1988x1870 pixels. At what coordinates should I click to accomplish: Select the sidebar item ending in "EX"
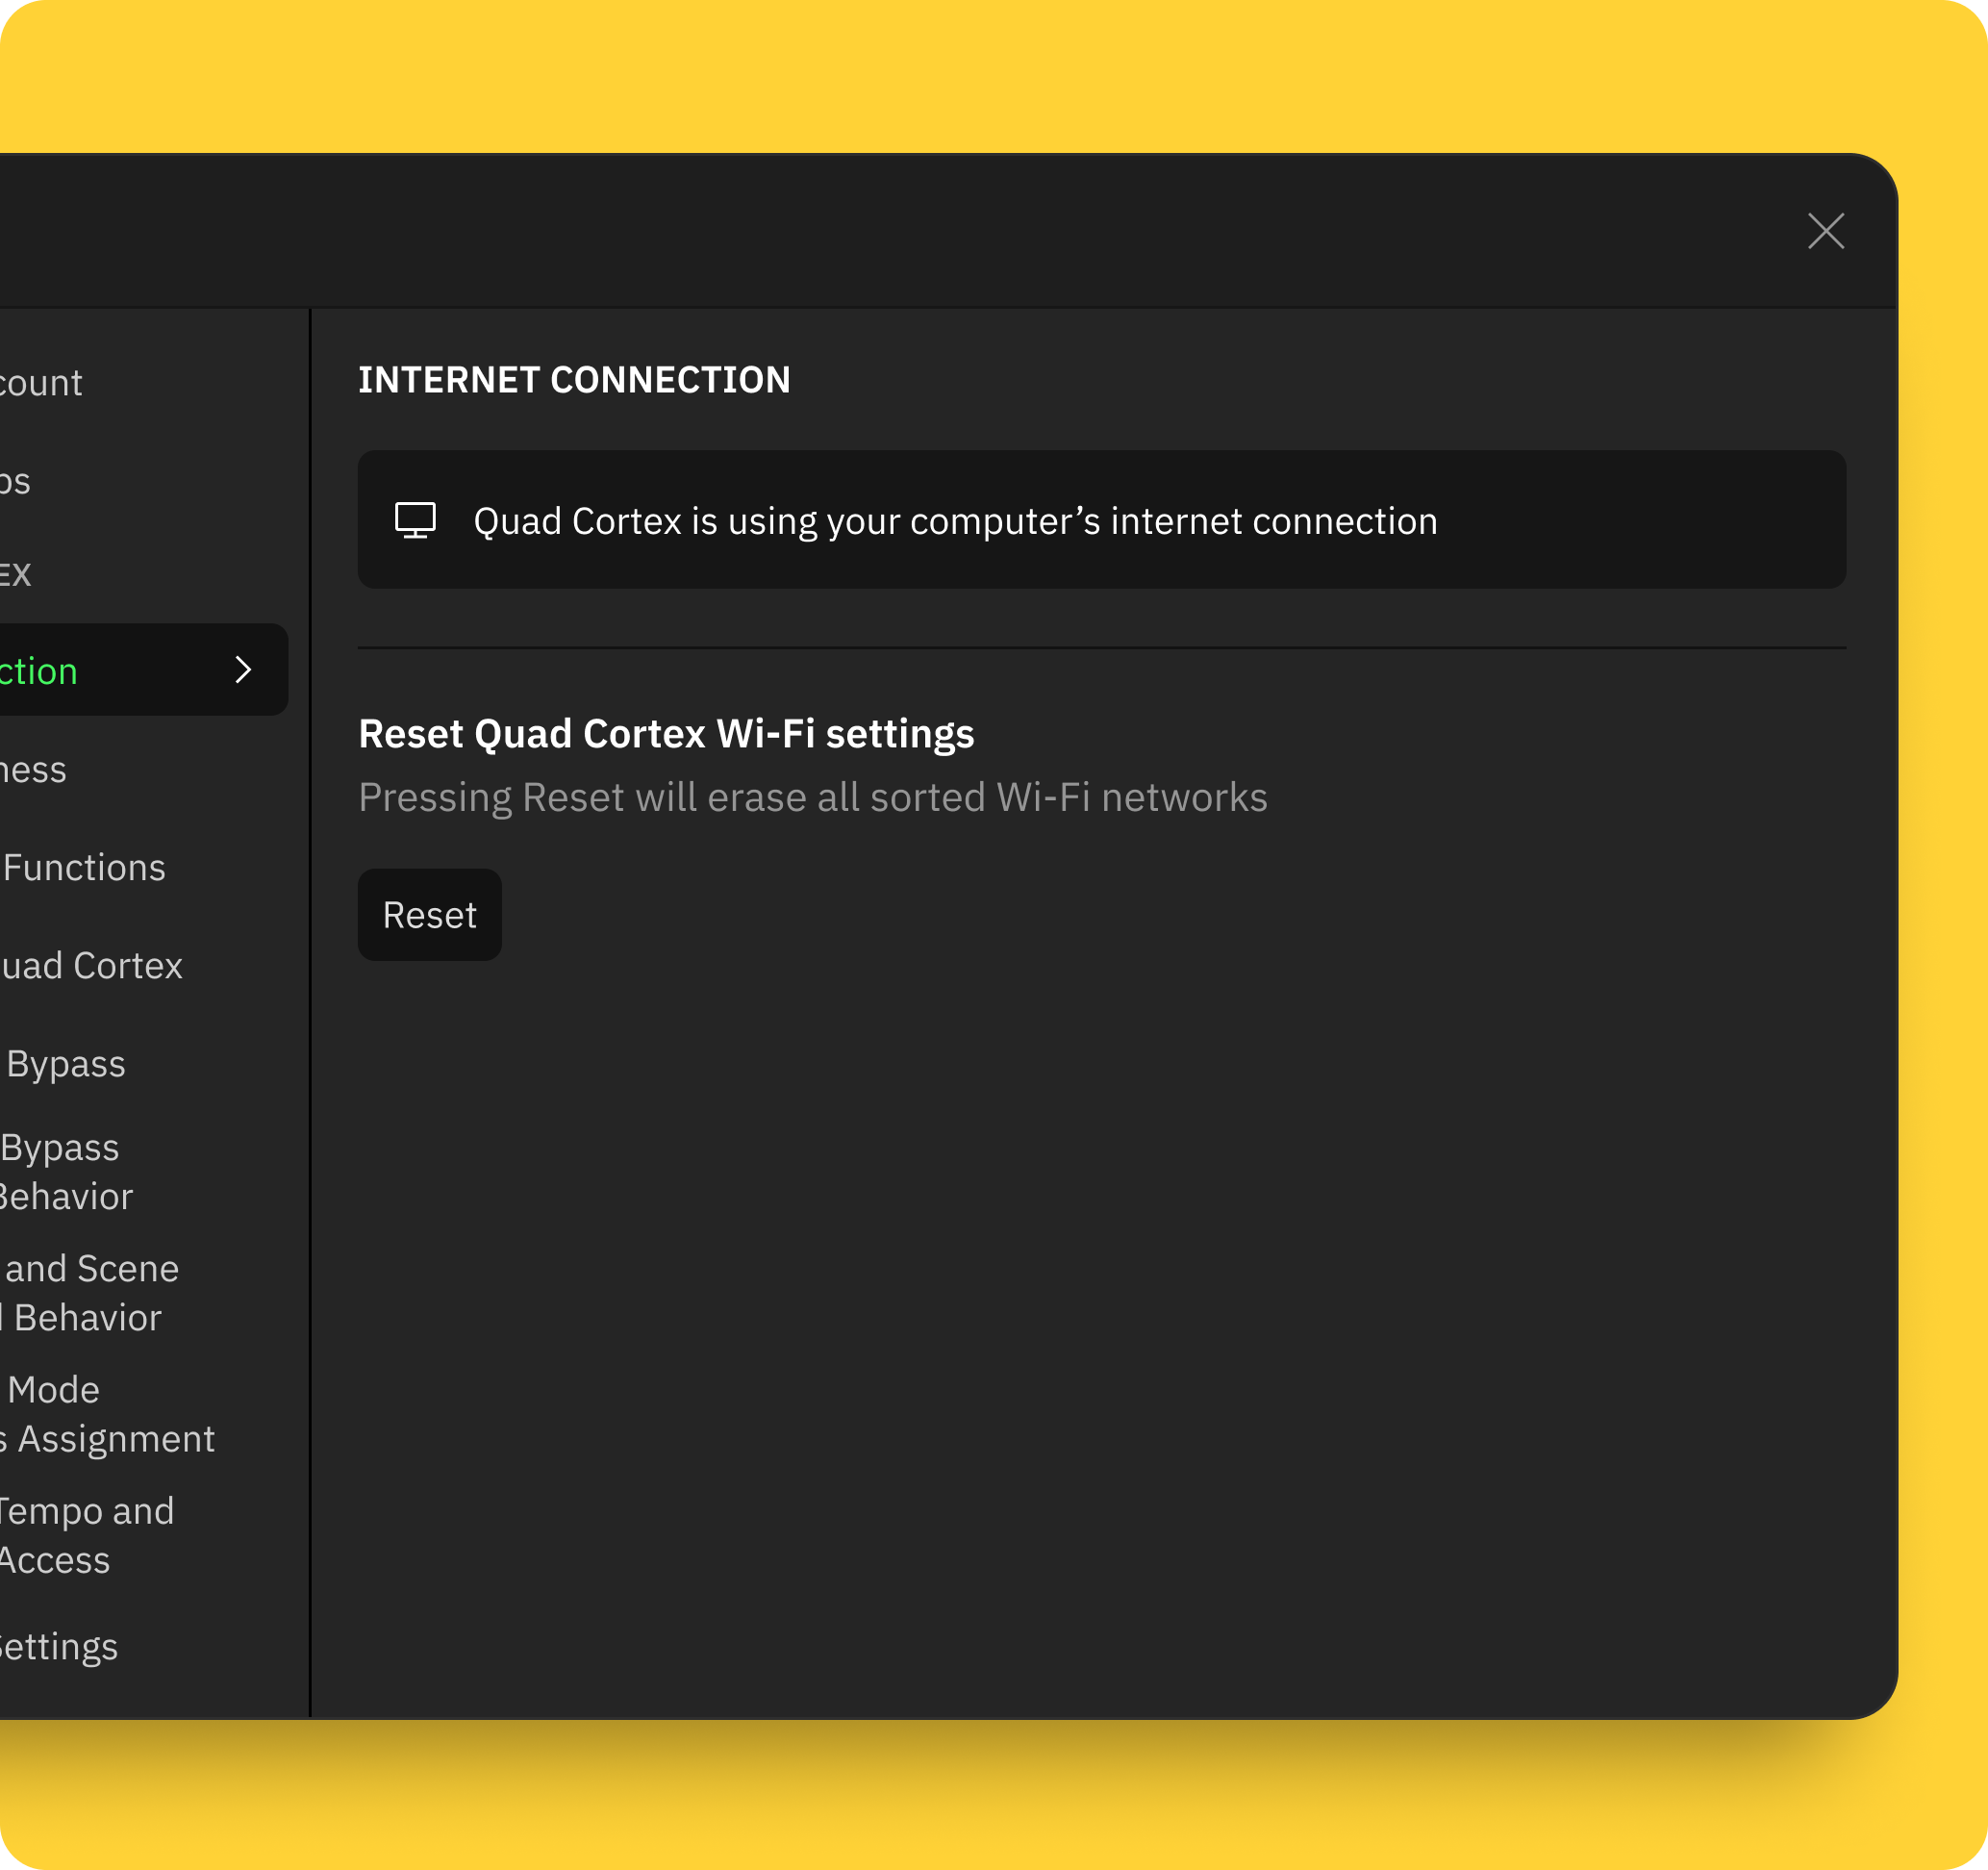click(x=15, y=574)
